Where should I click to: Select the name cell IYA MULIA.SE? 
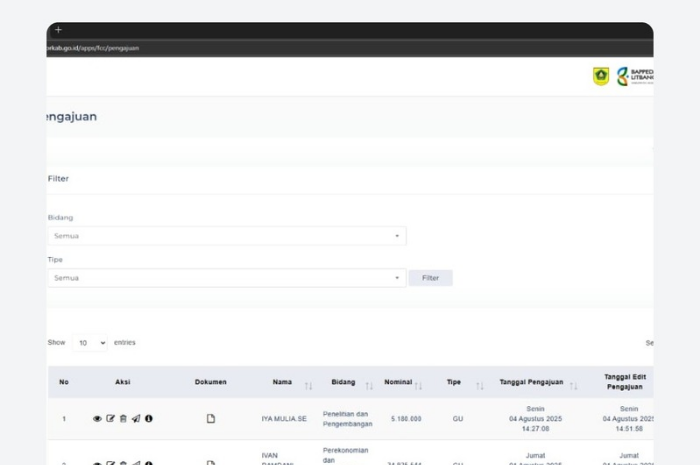point(284,419)
